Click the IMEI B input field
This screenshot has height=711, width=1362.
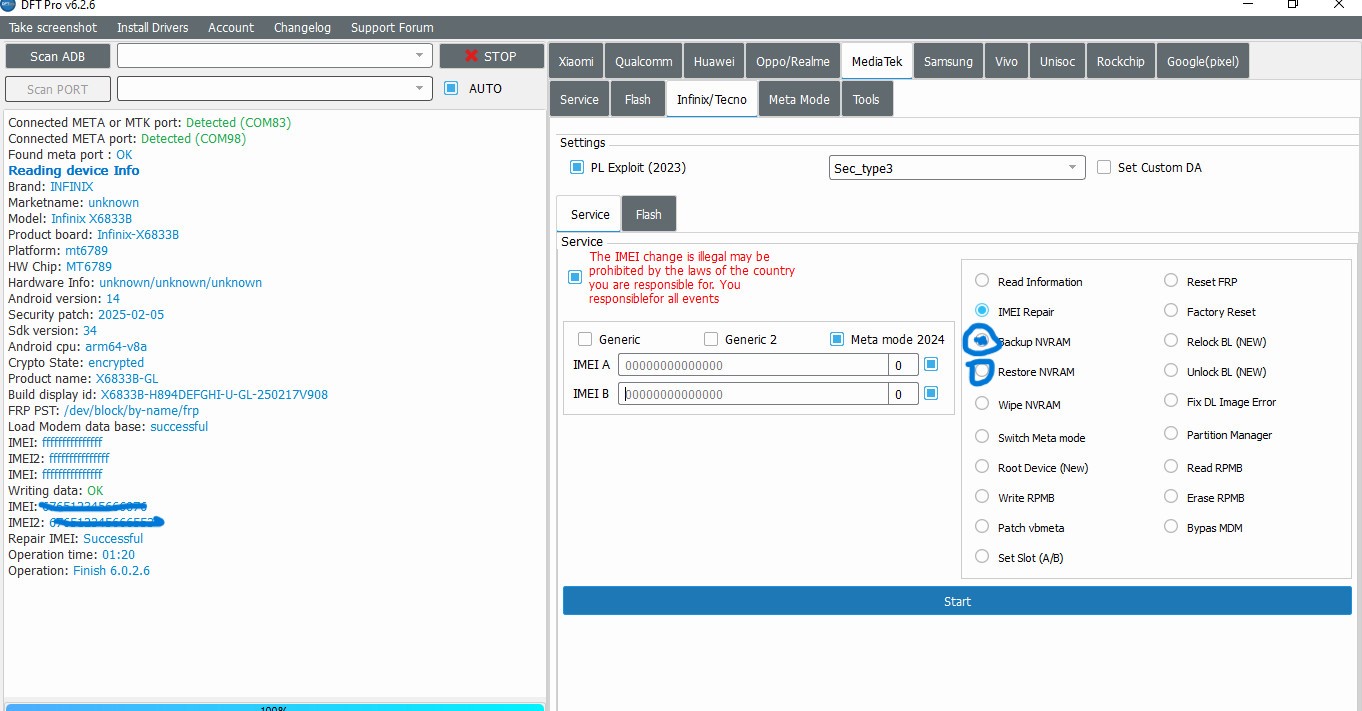pyautogui.click(x=753, y=394)
